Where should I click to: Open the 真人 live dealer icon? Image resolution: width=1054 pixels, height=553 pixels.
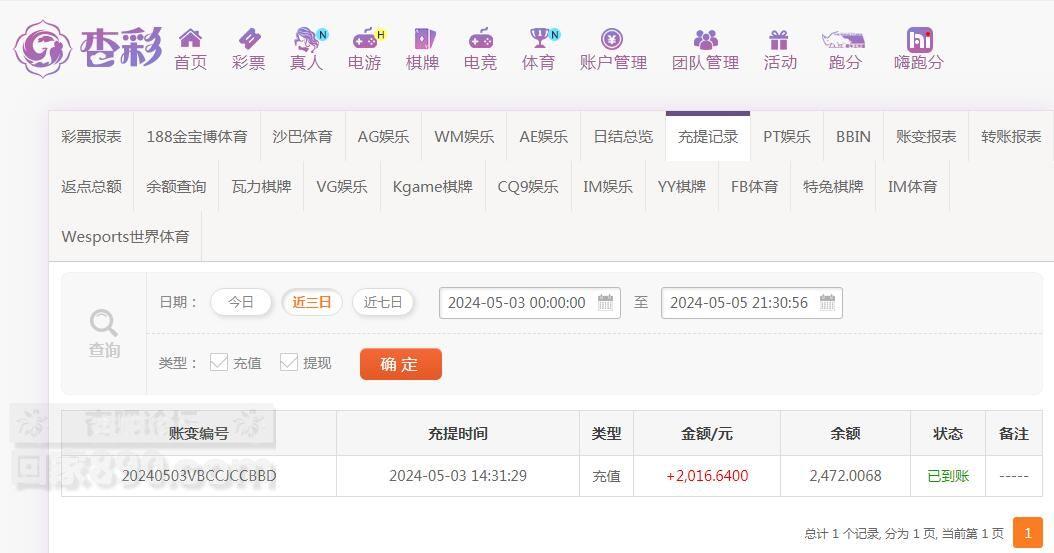(x=307, y=39)
